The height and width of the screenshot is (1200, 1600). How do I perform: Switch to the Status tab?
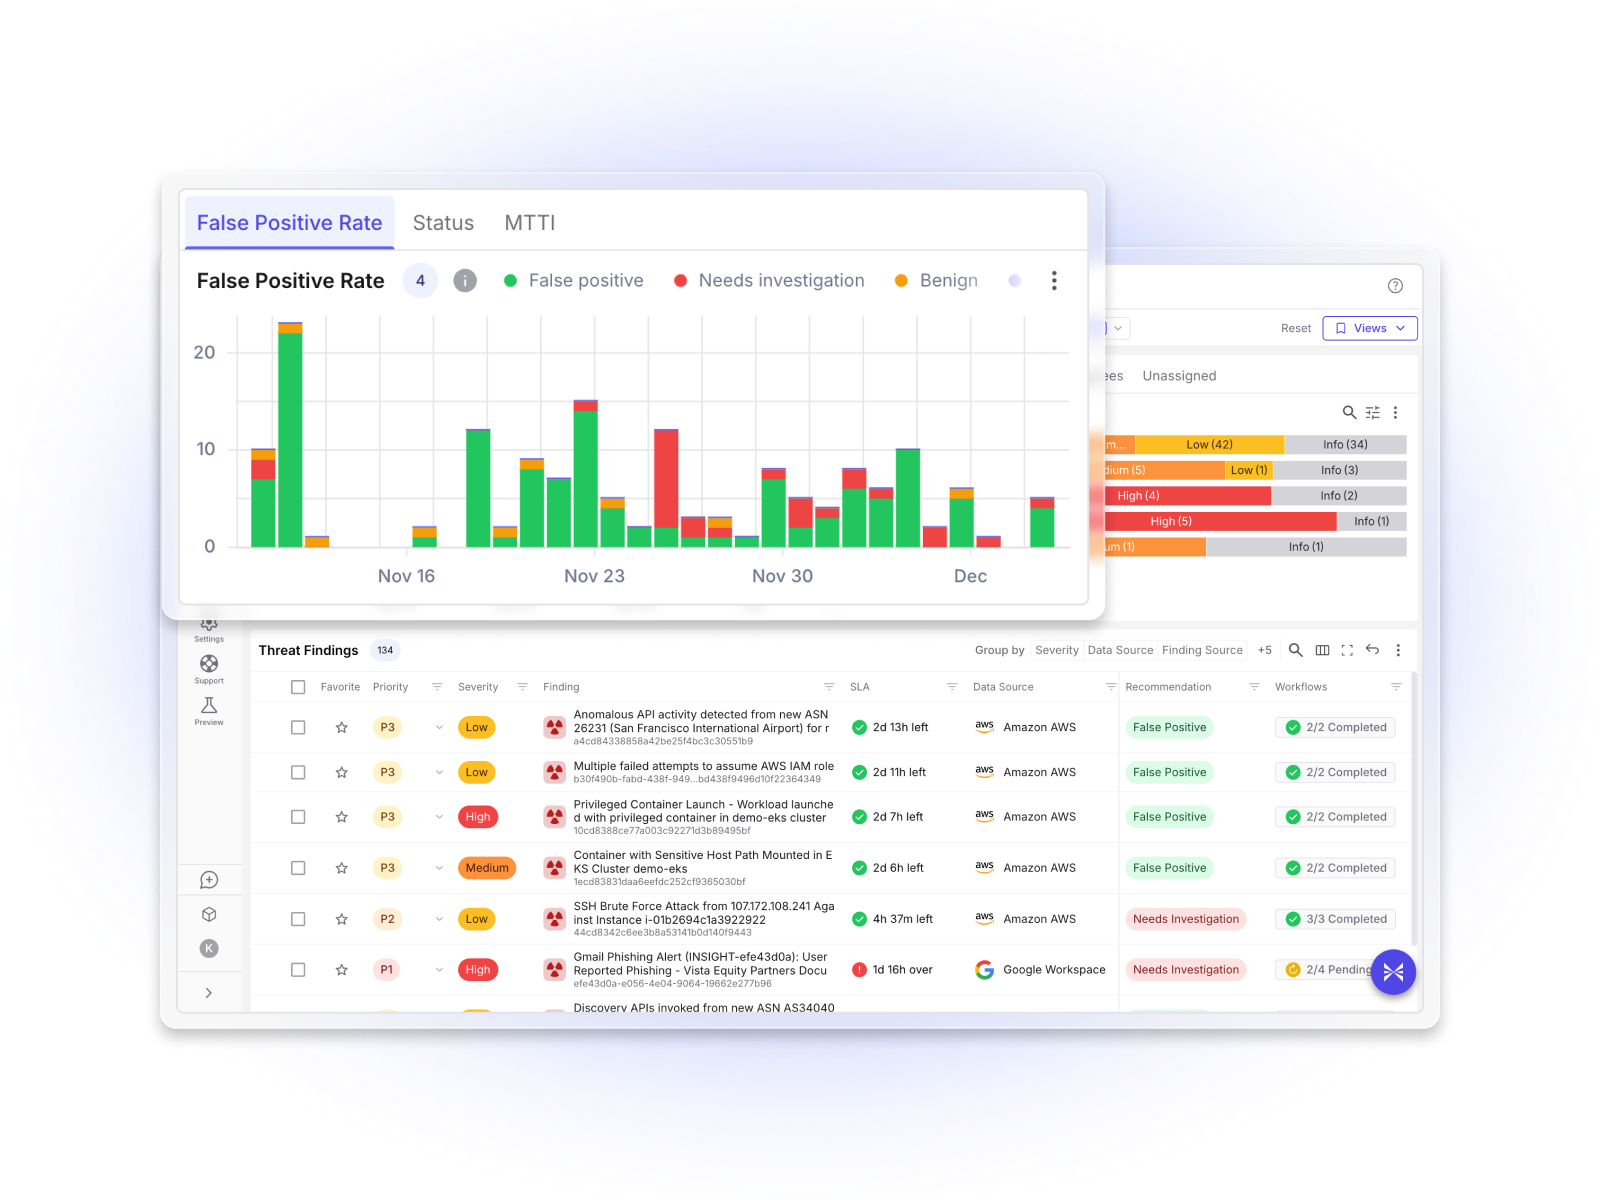(443, 223)
